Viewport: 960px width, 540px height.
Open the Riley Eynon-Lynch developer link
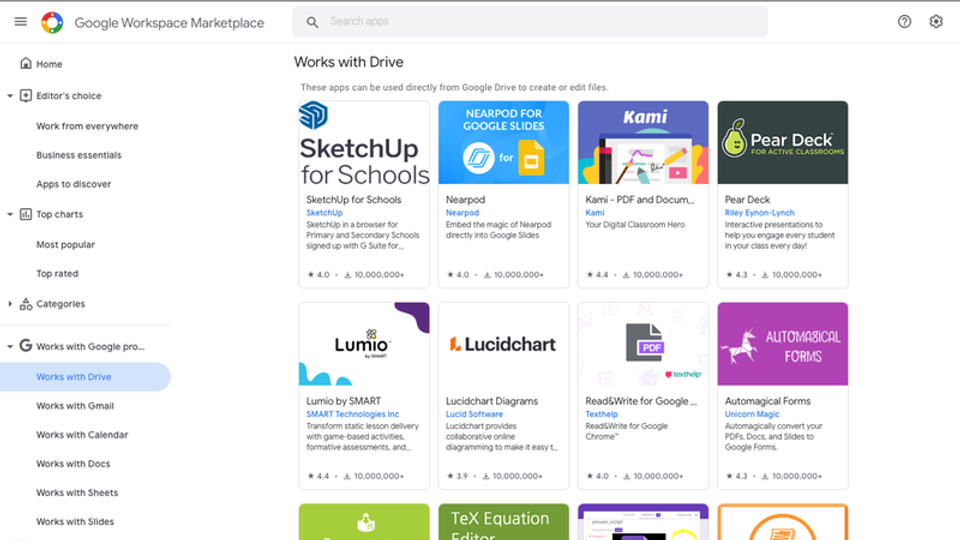tap(759, 212)
